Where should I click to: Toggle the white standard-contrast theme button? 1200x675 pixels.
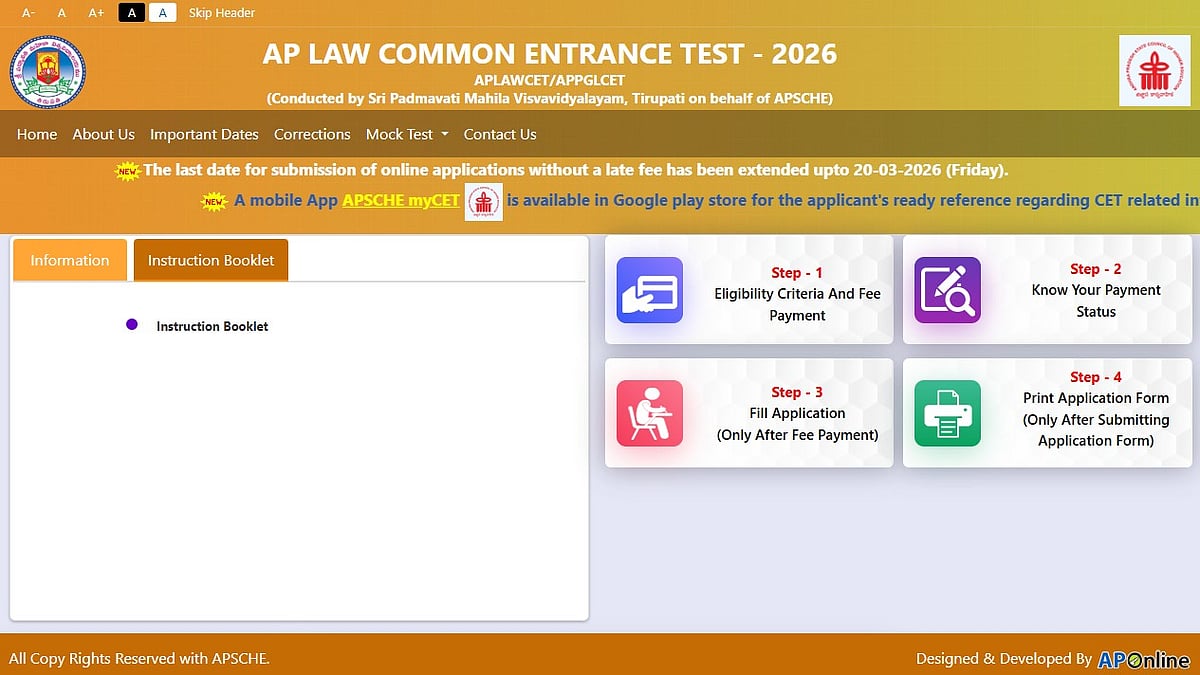163,13
